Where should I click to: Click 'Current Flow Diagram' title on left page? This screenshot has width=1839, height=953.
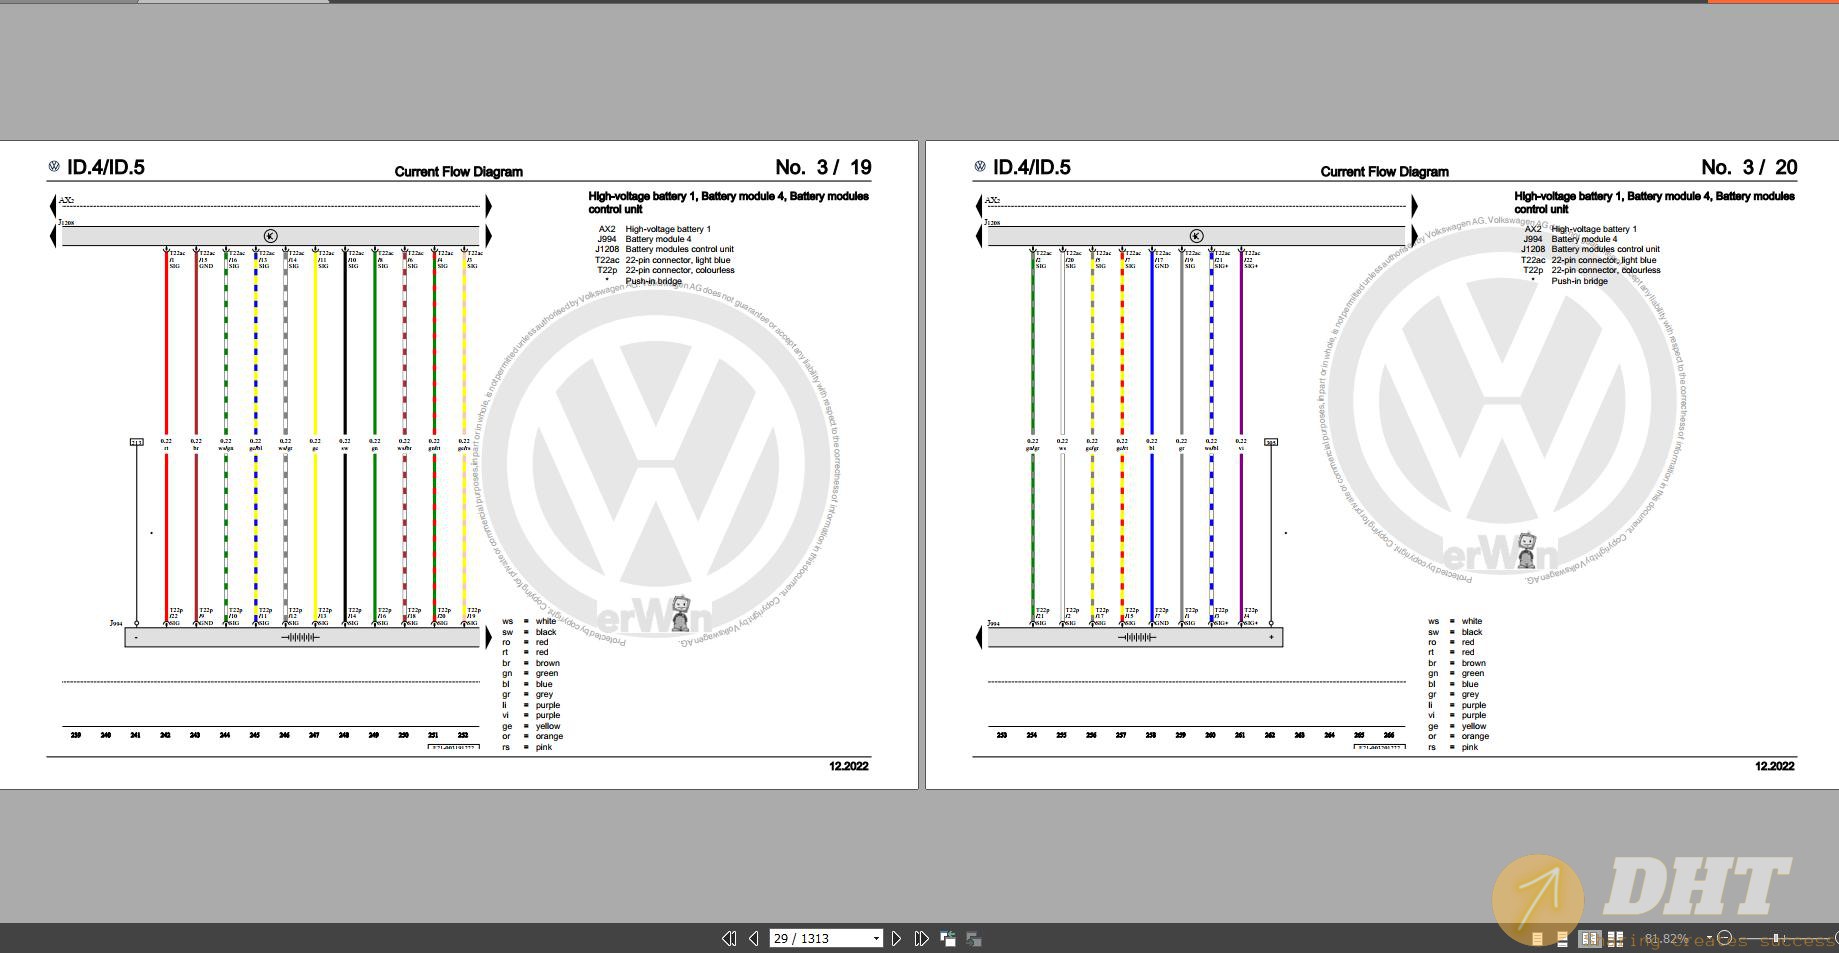click(459, 172)
